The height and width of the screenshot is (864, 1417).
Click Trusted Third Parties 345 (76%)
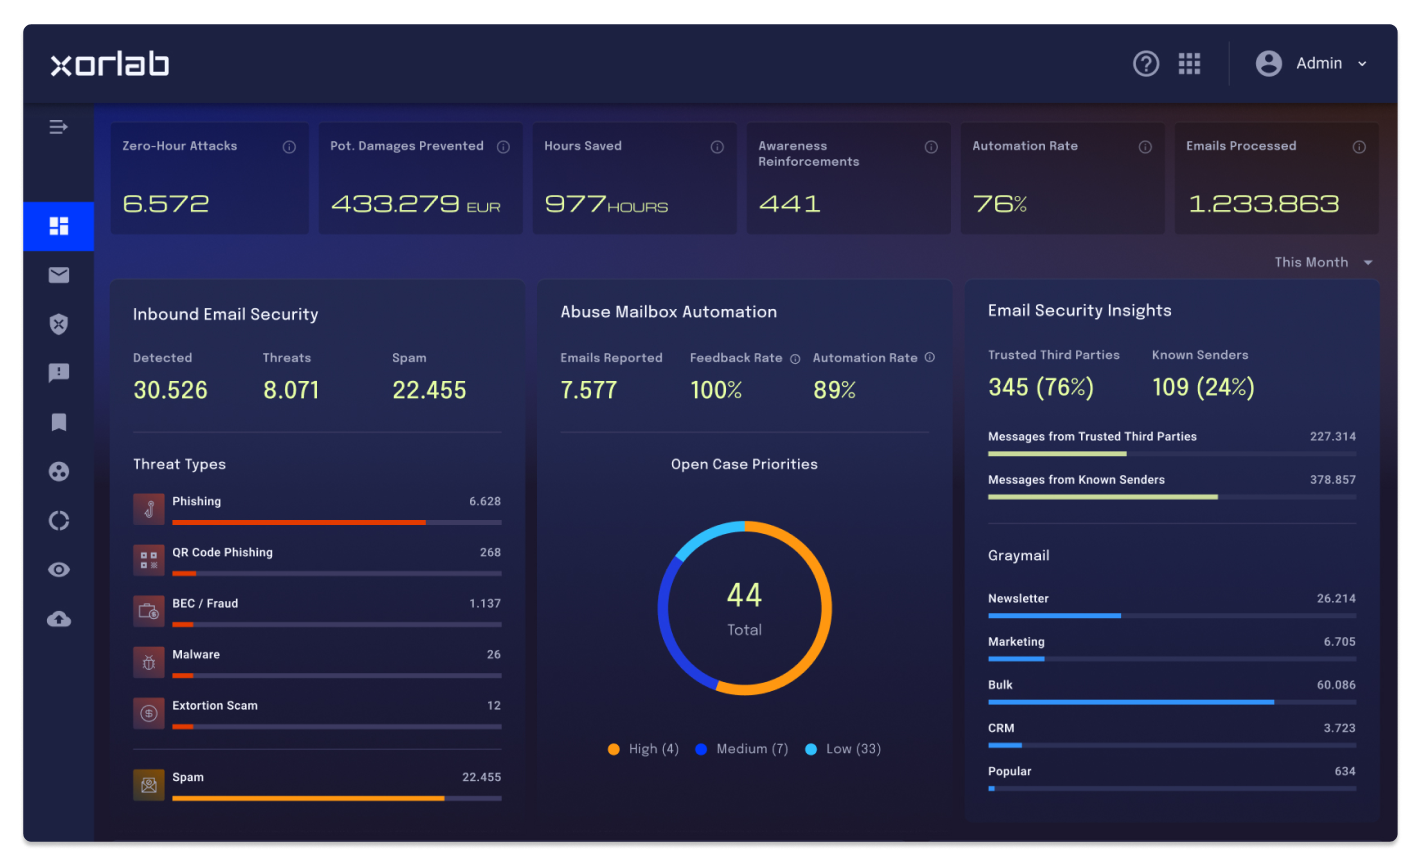(x=1041, y=387)
